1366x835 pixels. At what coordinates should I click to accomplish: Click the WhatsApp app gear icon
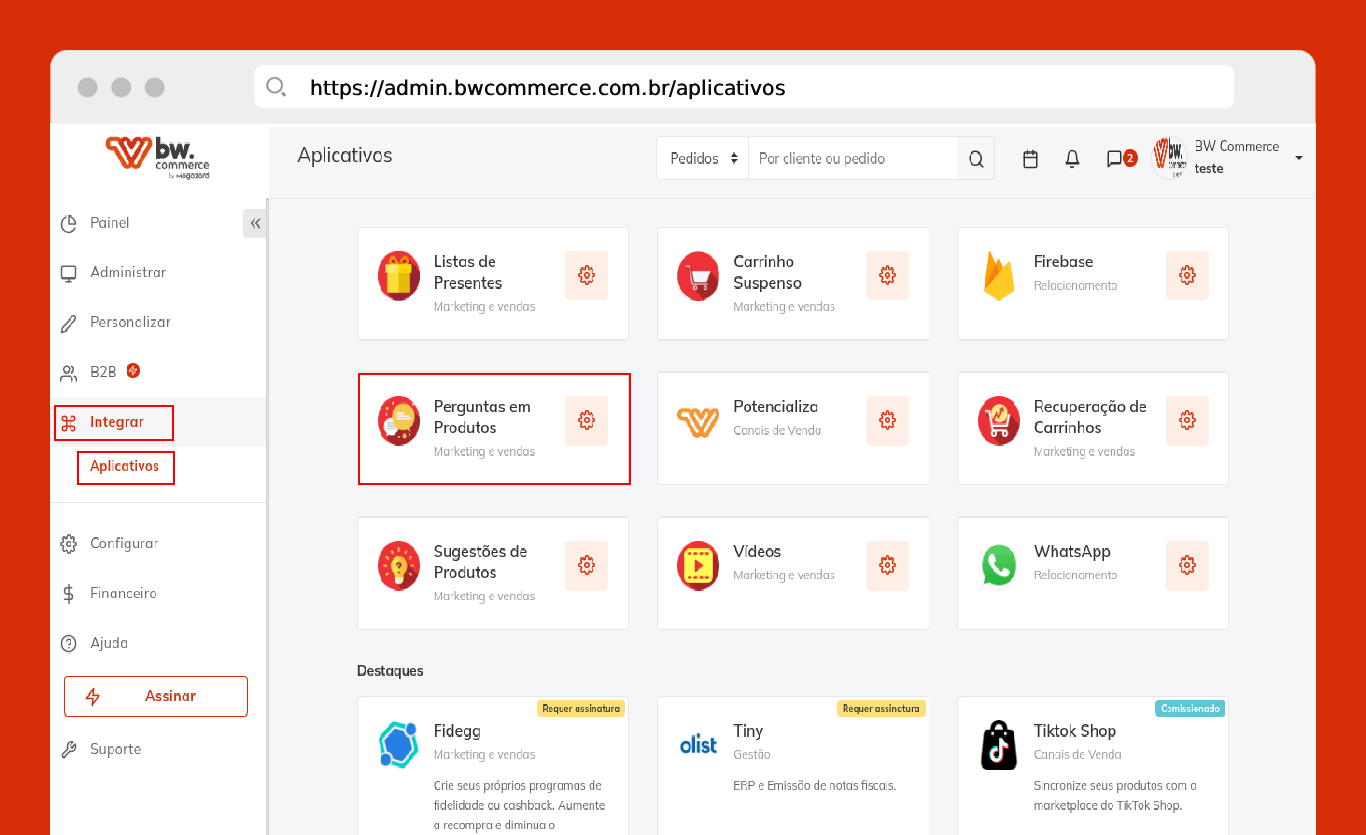pos(1187,565)
